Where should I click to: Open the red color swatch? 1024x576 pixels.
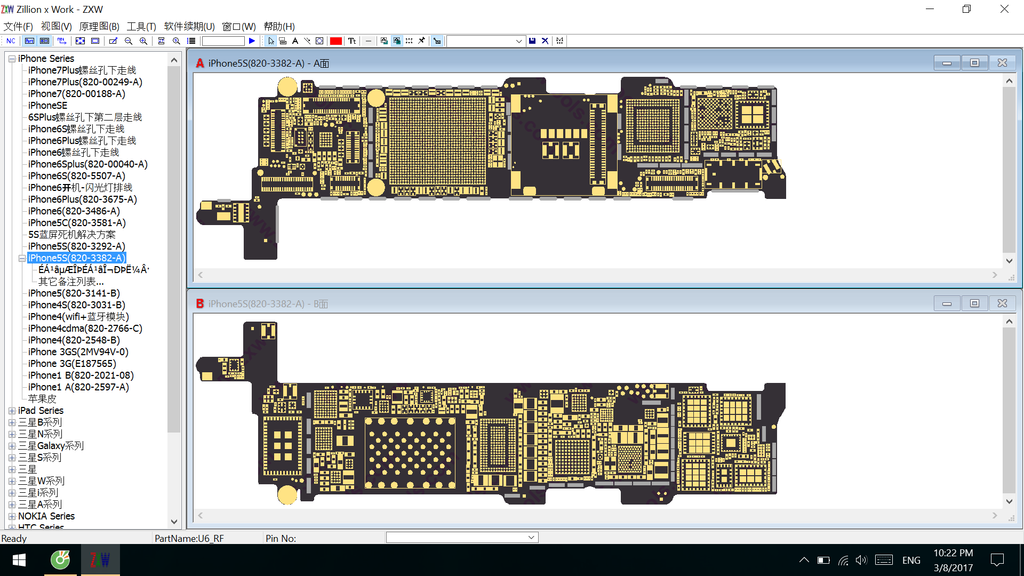tap(336, 40)
